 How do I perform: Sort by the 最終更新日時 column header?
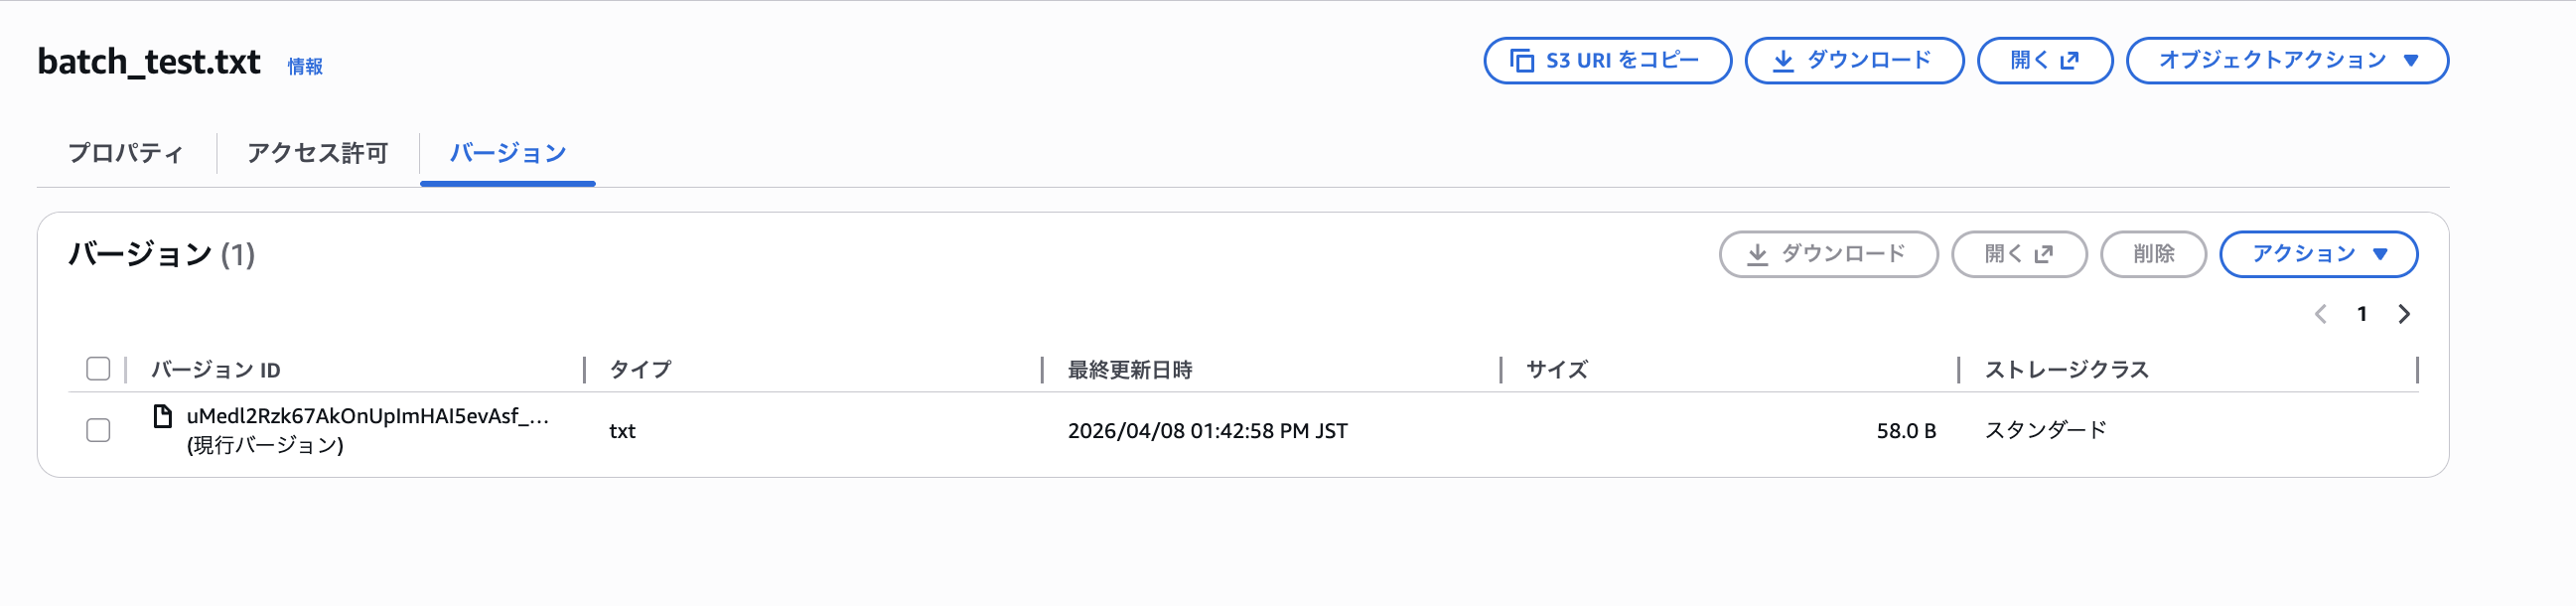tap(1130, 370)
